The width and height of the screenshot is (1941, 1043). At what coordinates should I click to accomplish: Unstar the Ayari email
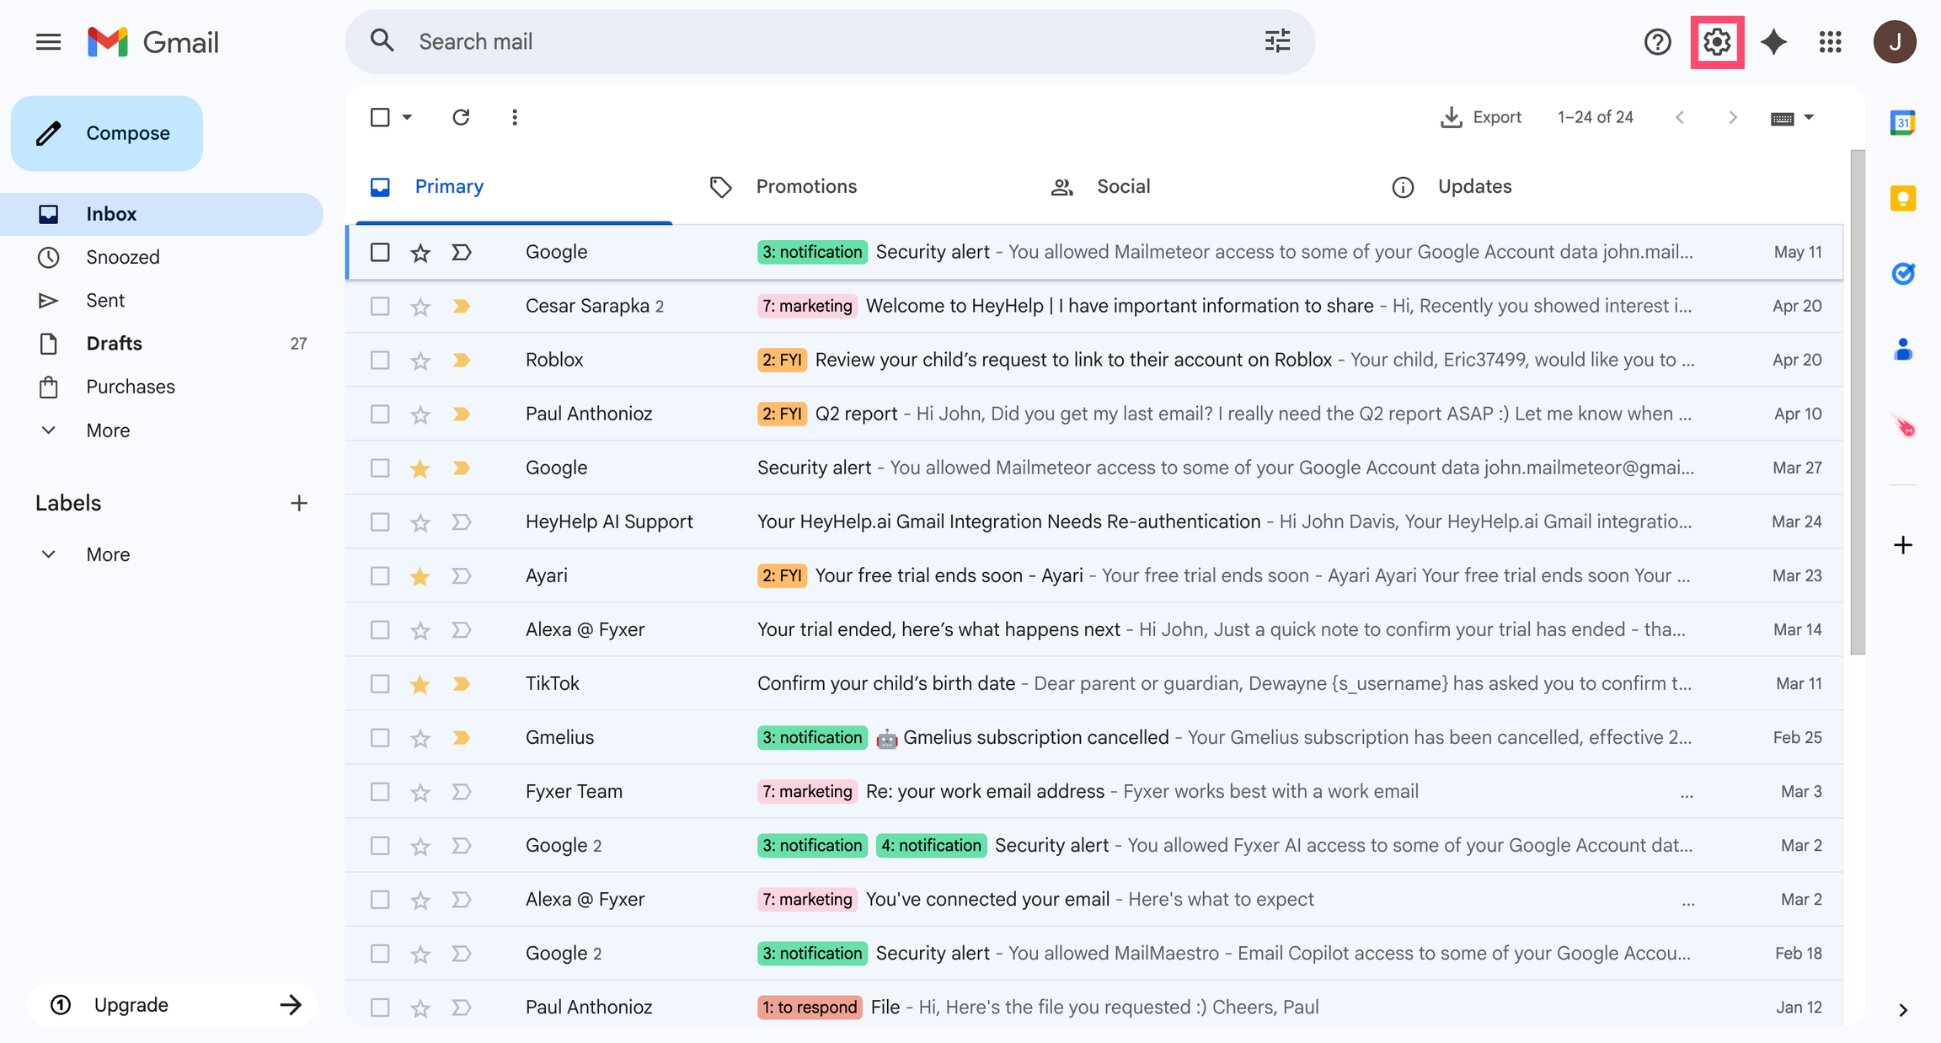coord(420,577)
